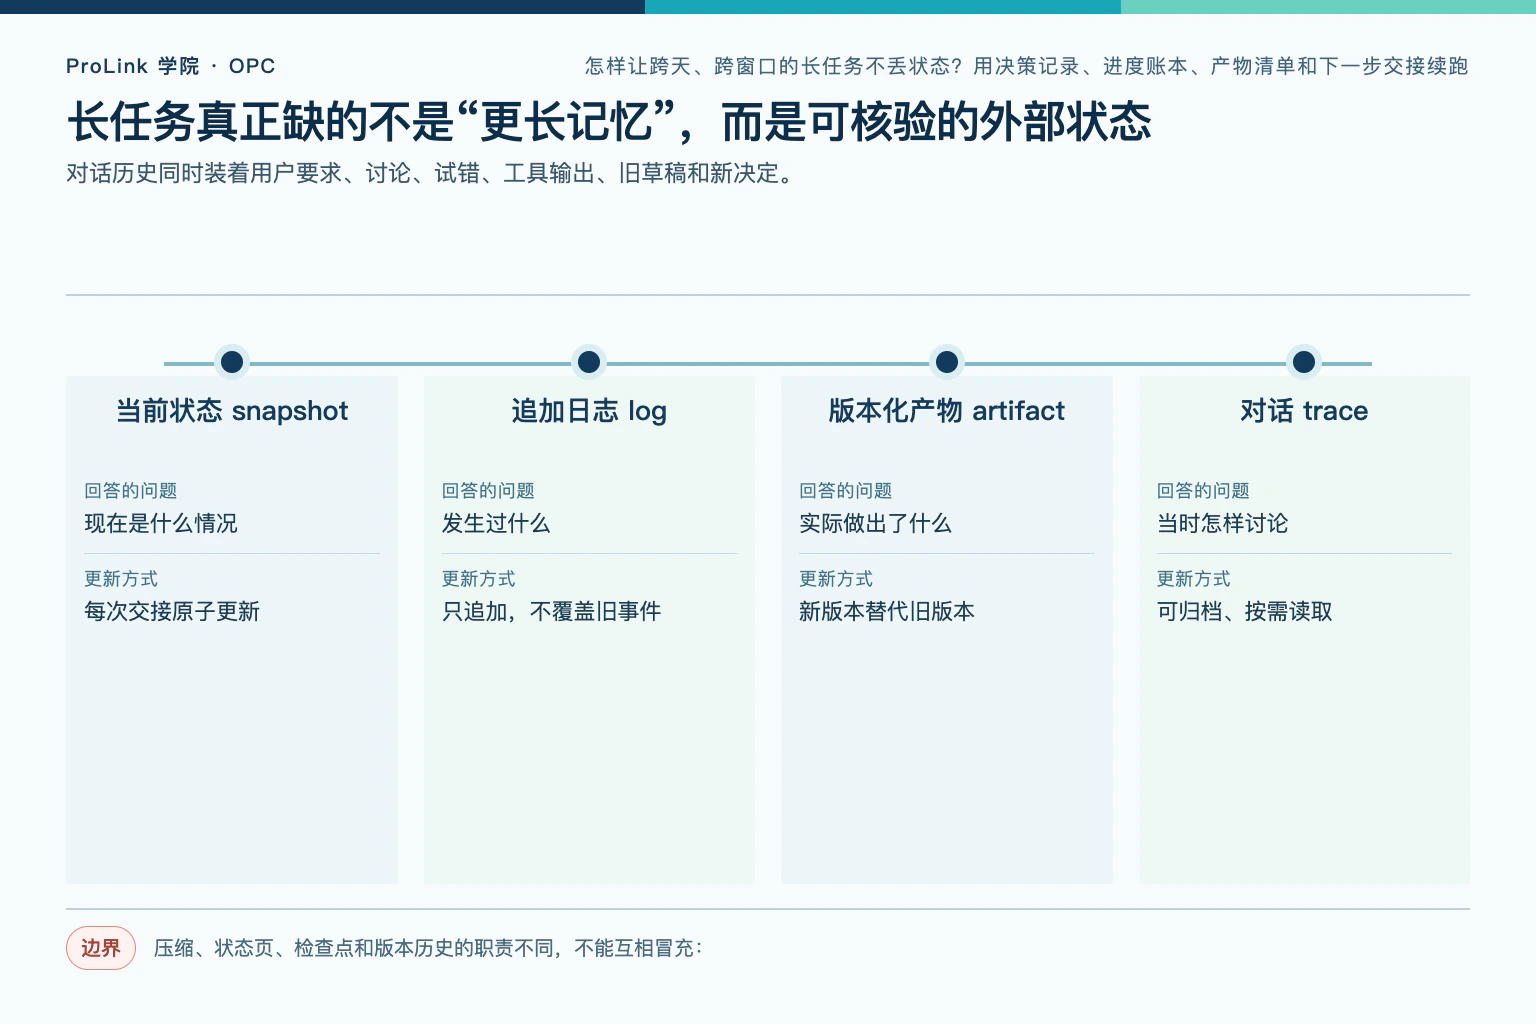This screenshot has height=1024, width=1536.
Task: Click the text 当时怎样讨论
Action: coord(1223,523)
